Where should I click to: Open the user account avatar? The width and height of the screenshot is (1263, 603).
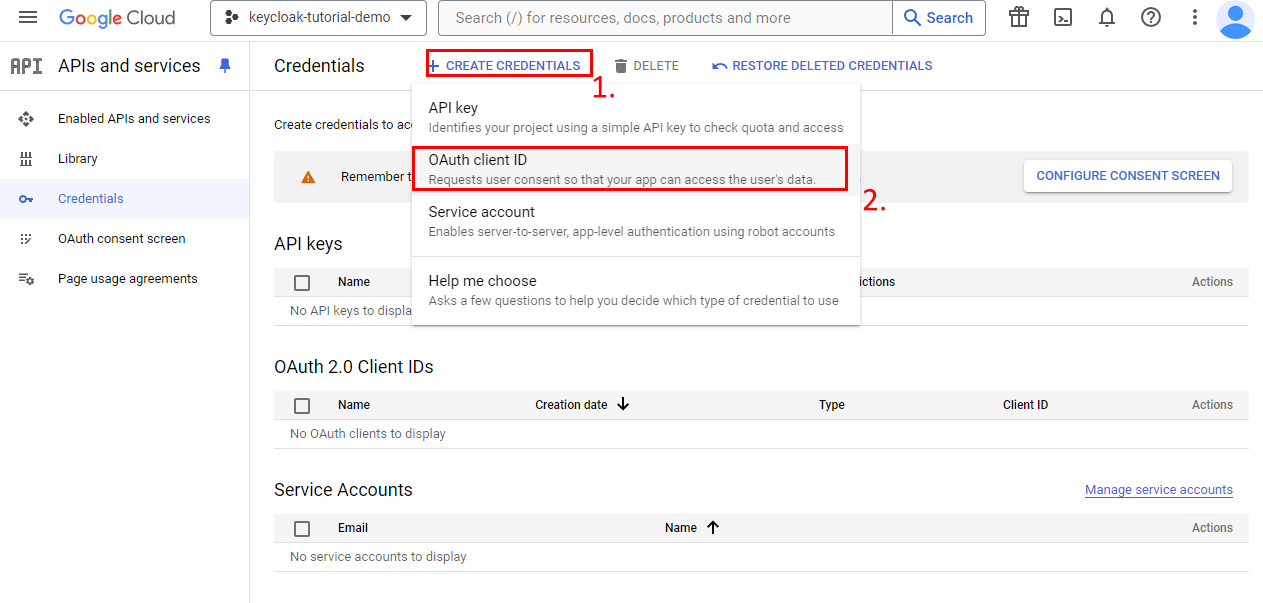pos(1236,19)
